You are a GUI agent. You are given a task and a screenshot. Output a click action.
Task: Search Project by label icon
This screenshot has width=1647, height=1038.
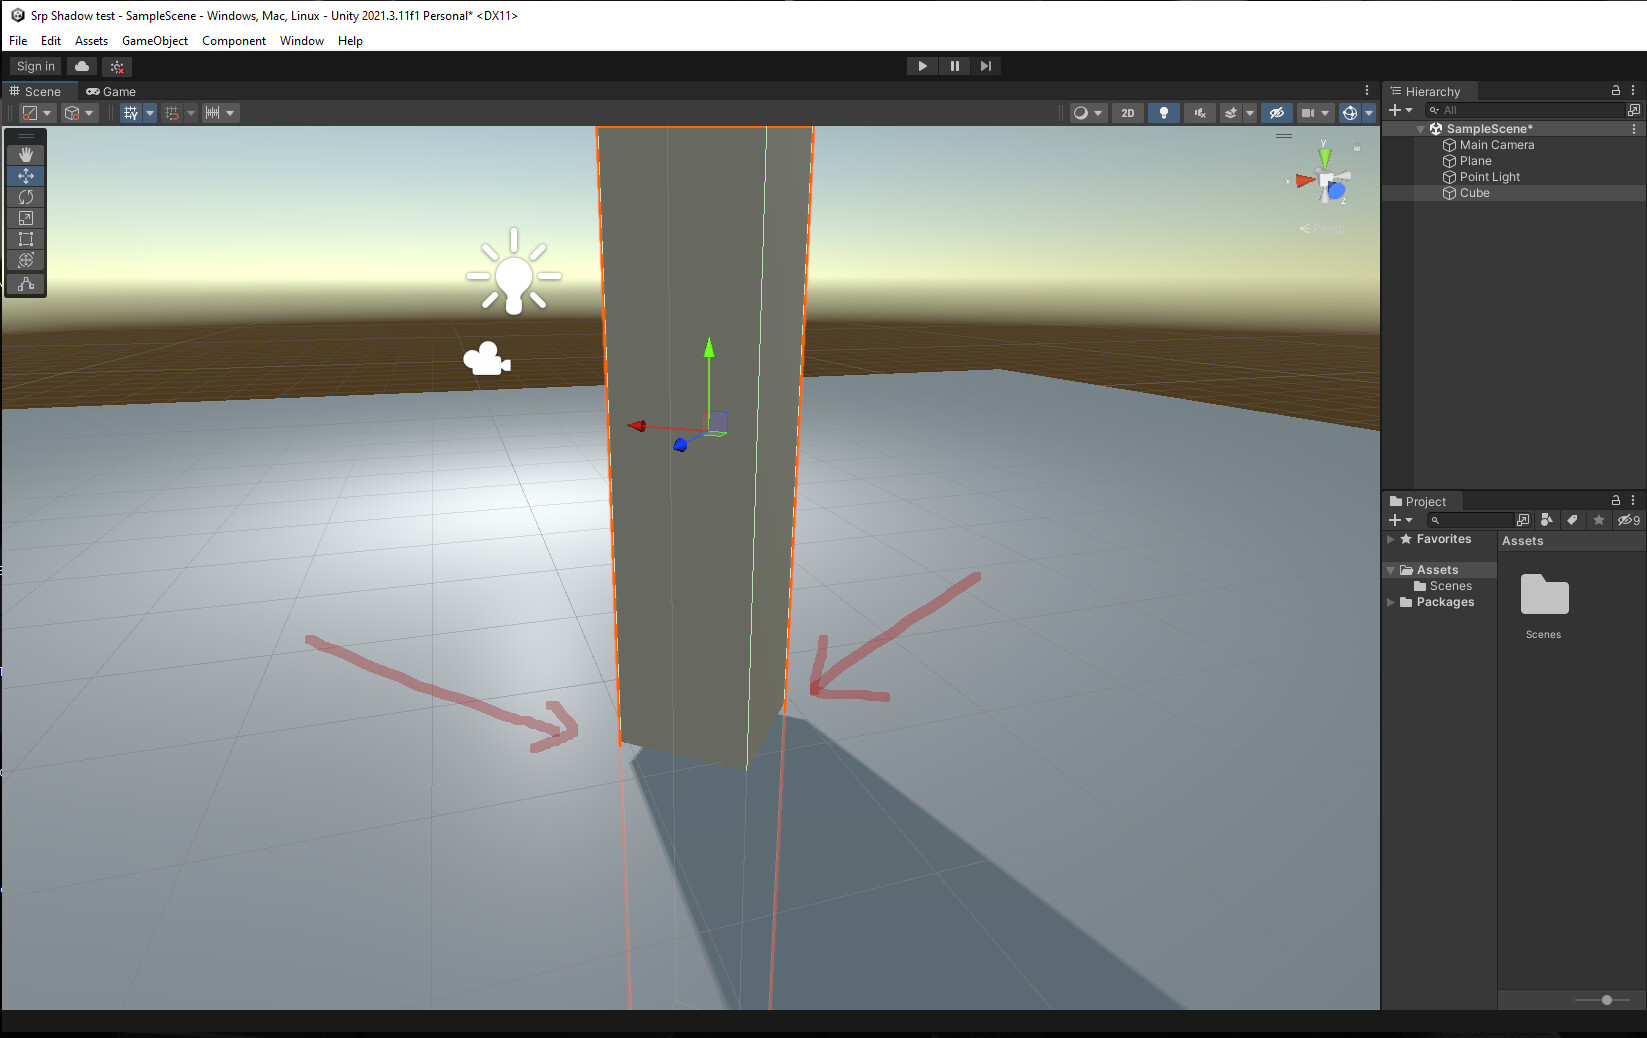1572,520
